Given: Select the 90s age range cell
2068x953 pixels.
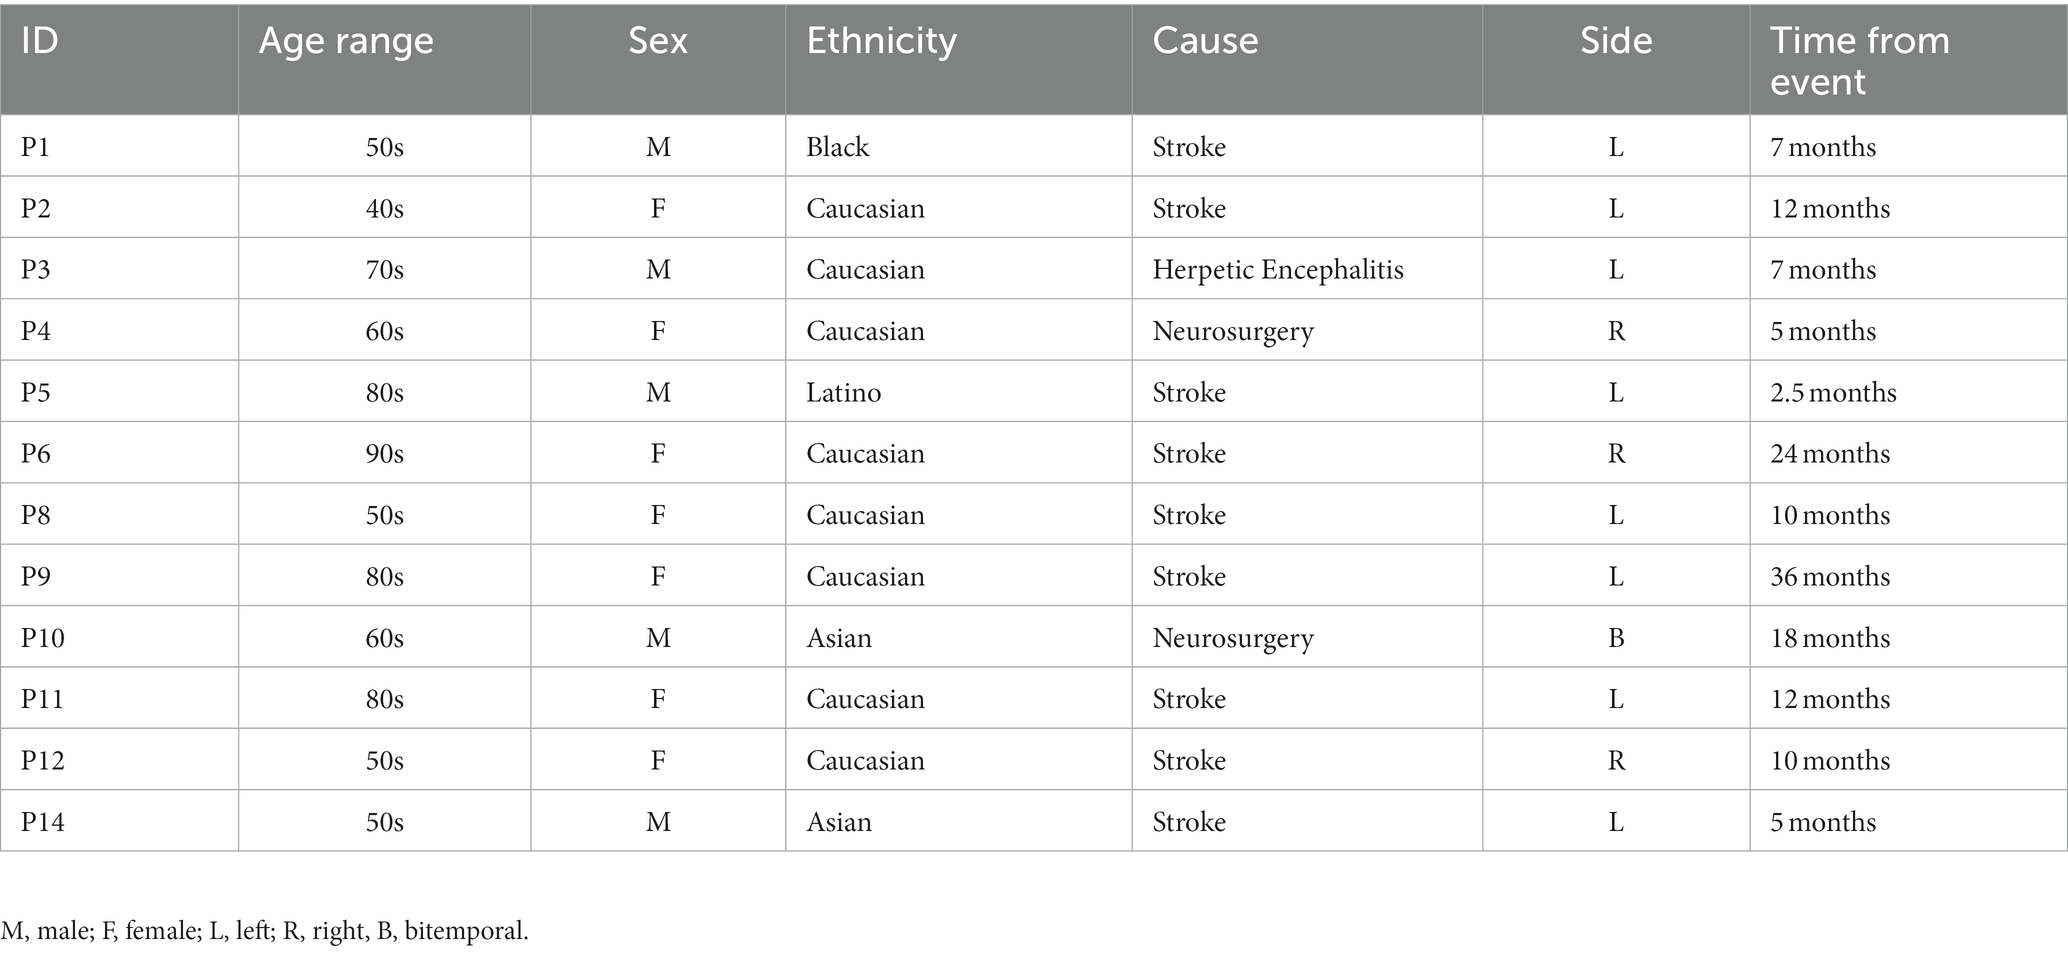Looking at the screenshot, I should (385, 454).
